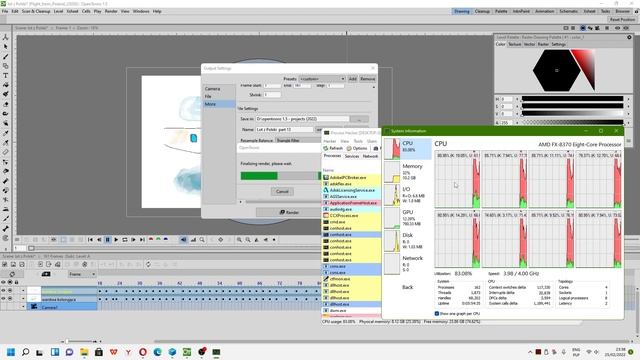Select the Selection arrow tool
640x360 pixels.
pyautogui.click(x=6, y=47)
